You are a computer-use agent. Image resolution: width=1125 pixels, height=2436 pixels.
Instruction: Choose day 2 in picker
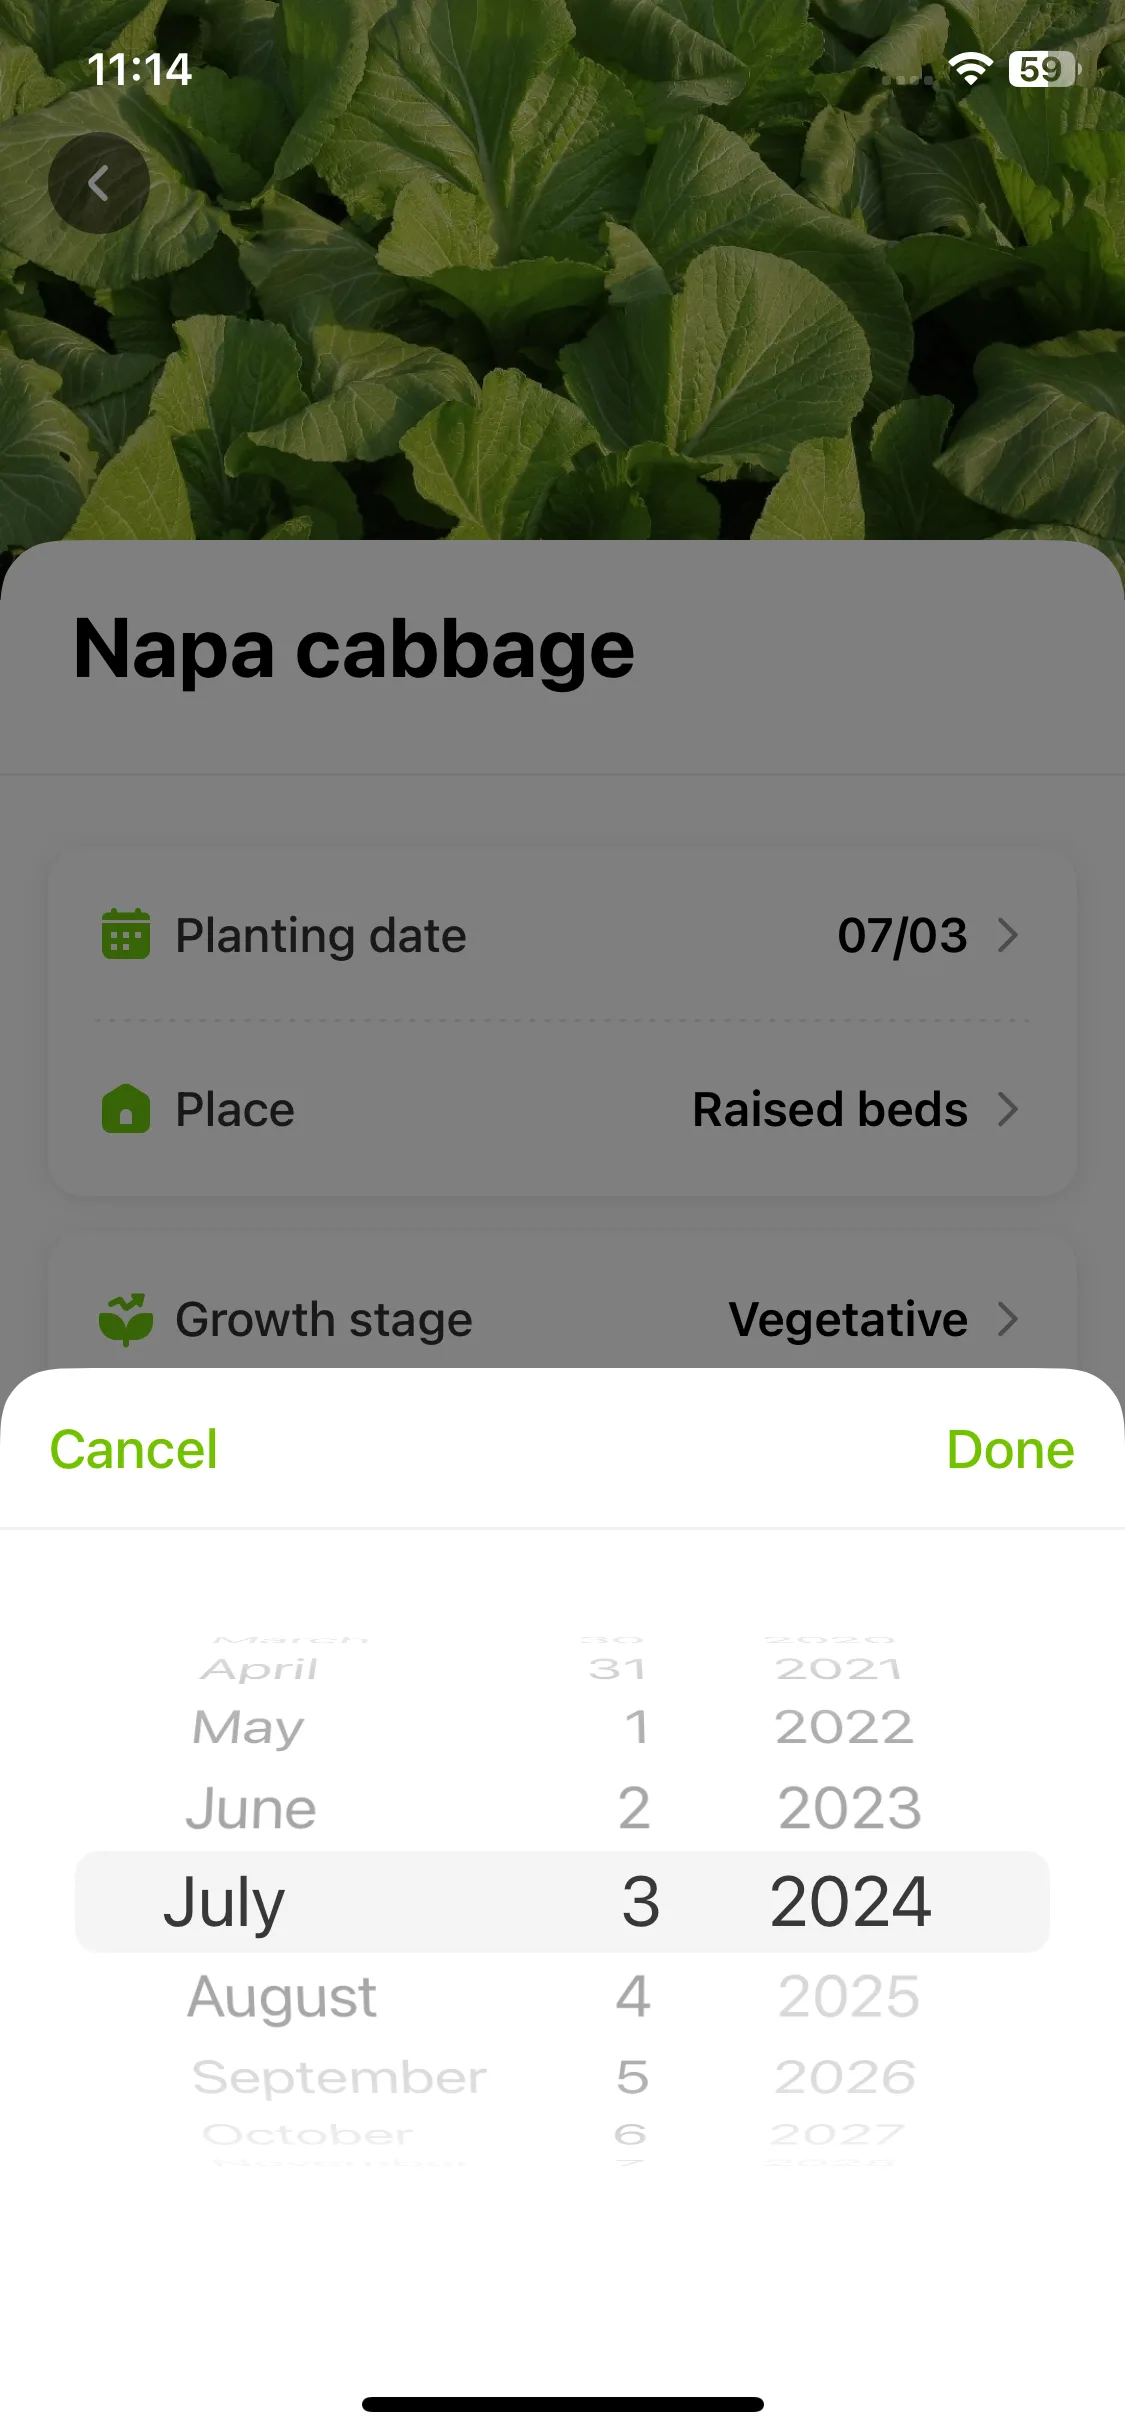point(634,1808)
